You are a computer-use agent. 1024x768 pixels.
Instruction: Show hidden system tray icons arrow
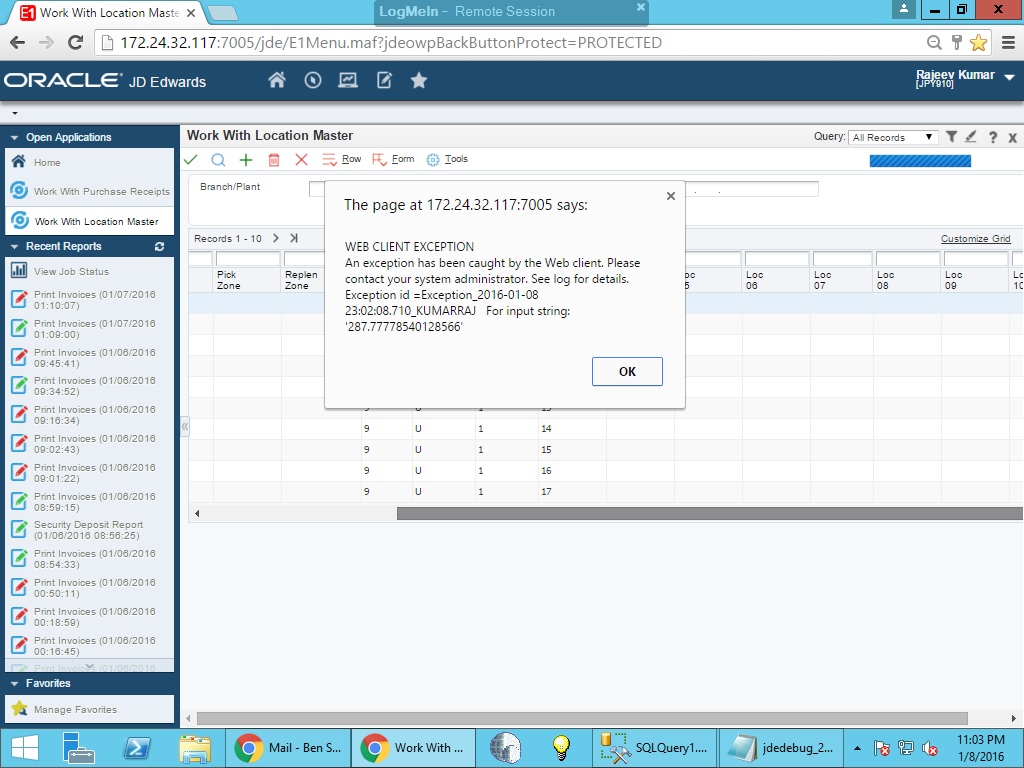click(857, 748)
